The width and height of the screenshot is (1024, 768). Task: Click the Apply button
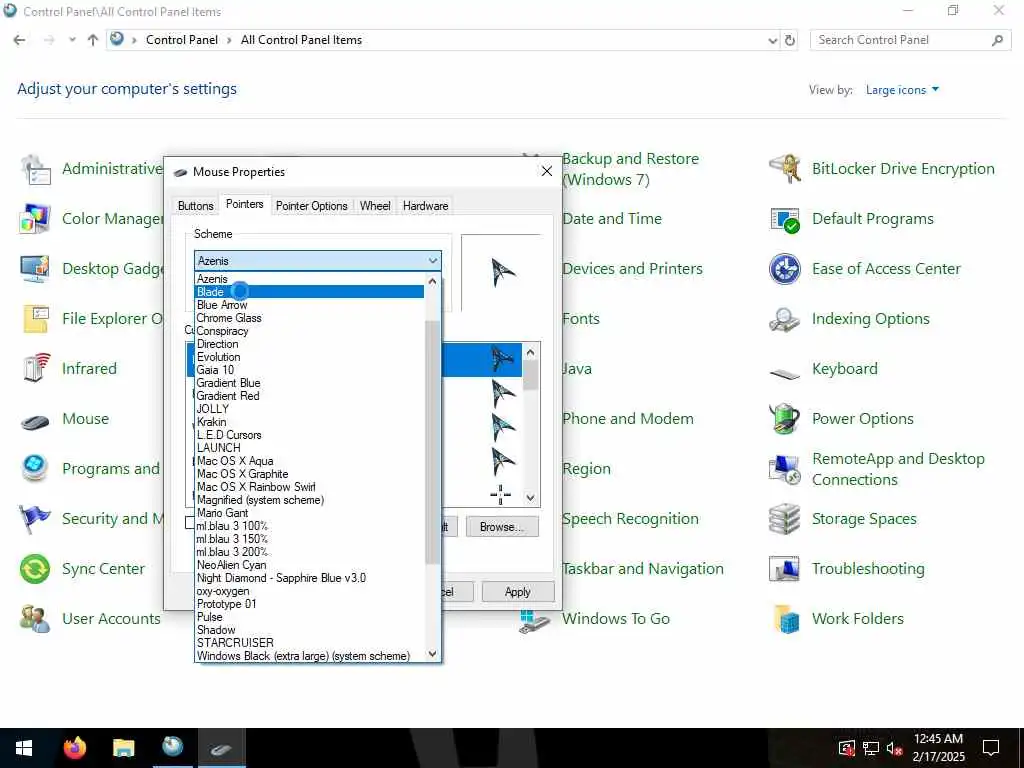point(517,592)
